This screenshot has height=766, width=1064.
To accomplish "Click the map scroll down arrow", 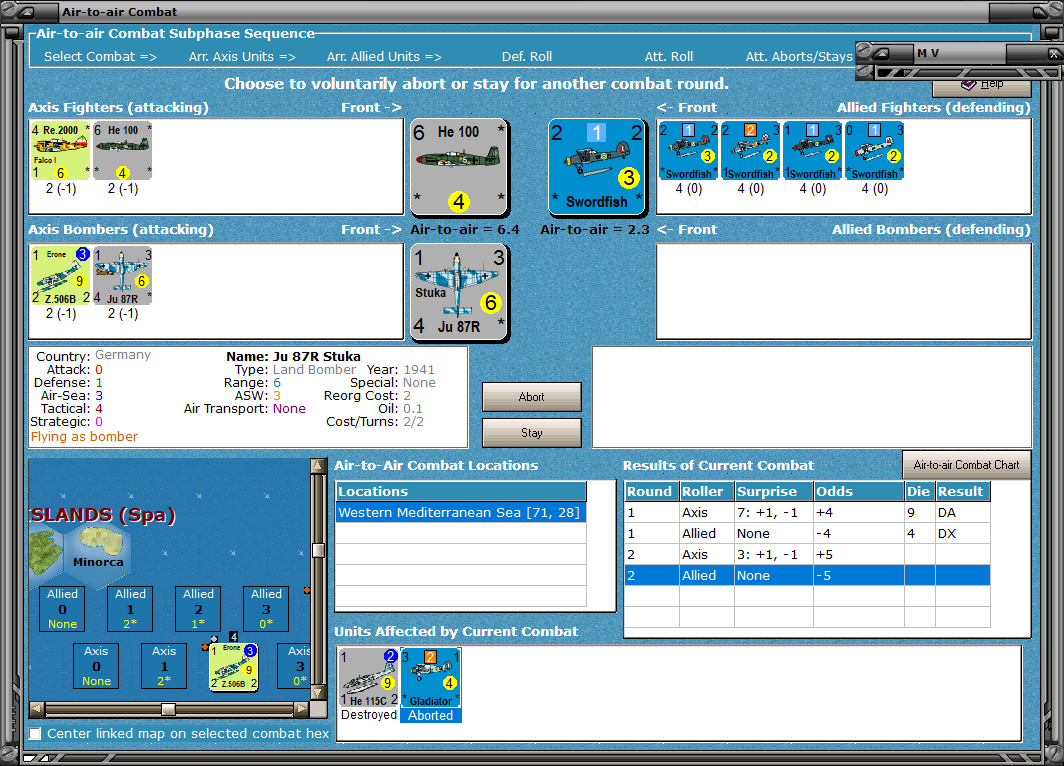I will pos(318,692).
